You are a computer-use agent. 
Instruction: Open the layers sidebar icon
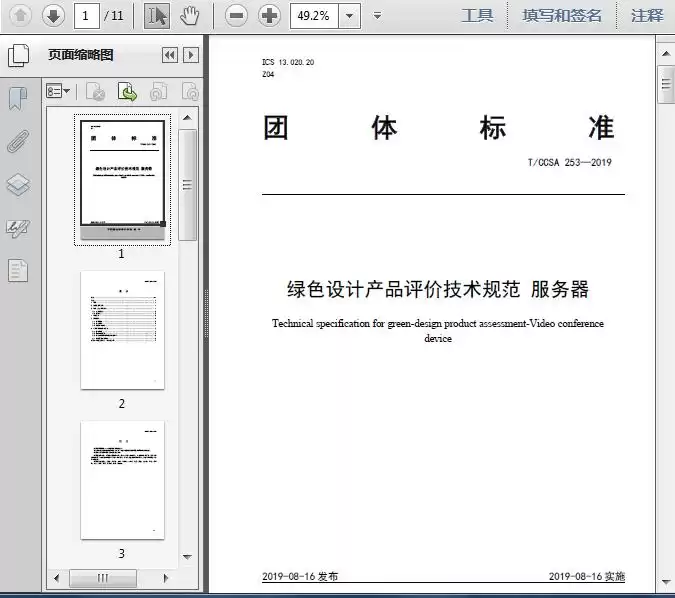click(x=18, y=185)
